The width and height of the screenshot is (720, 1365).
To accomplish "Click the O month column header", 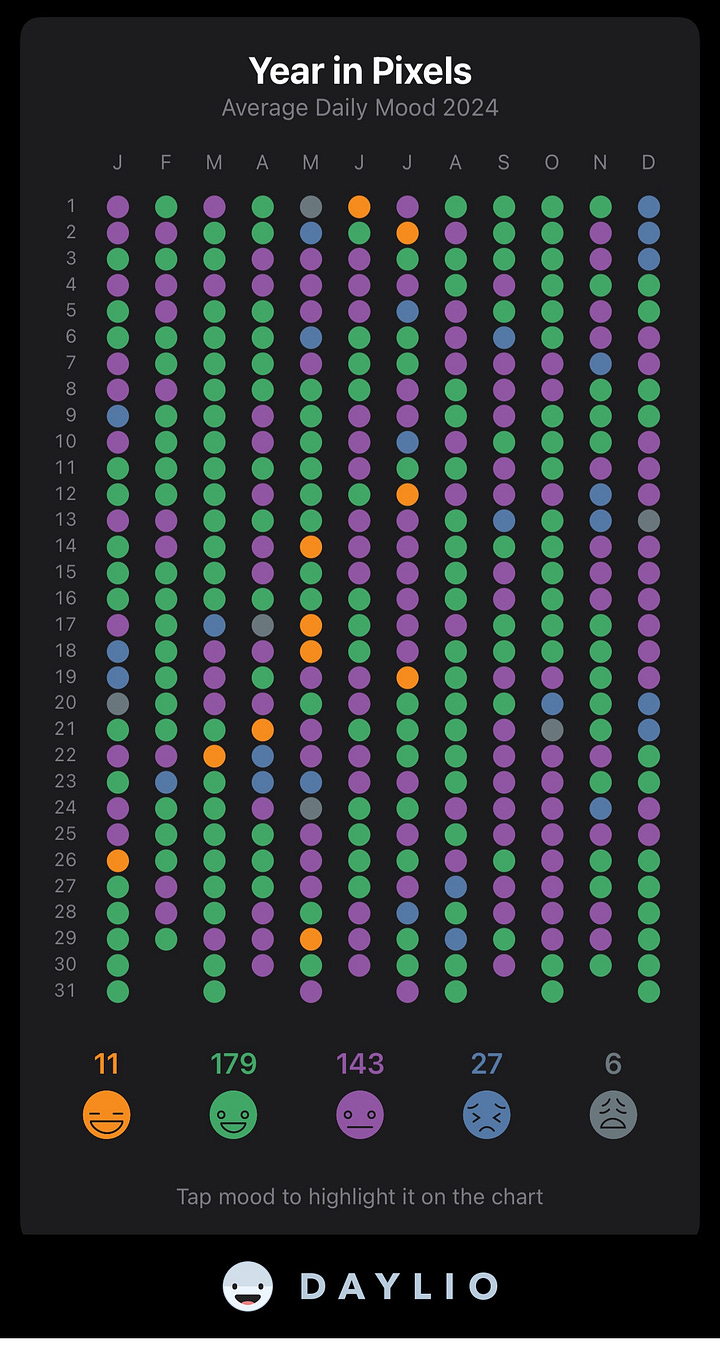I will [x=552, y=163].
